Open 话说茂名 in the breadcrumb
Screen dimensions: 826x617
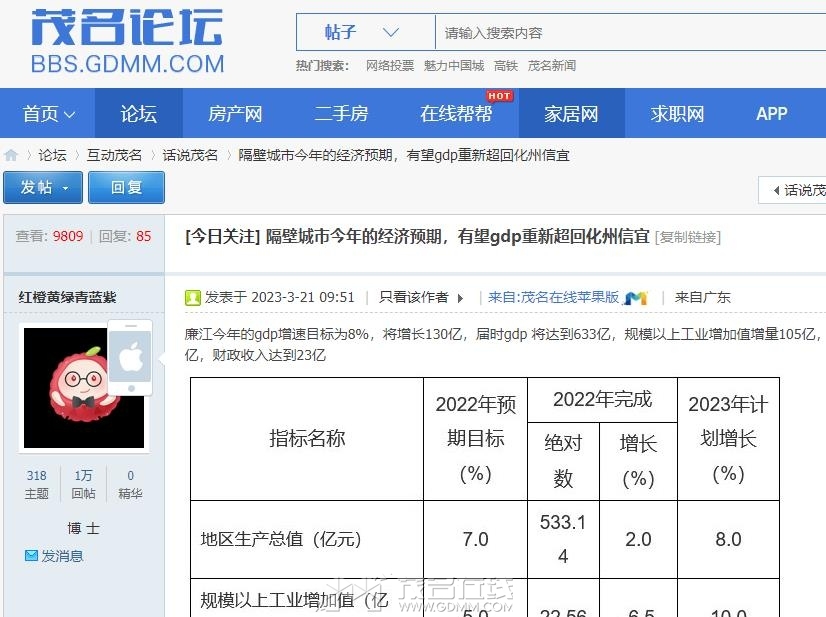point(190,155)
